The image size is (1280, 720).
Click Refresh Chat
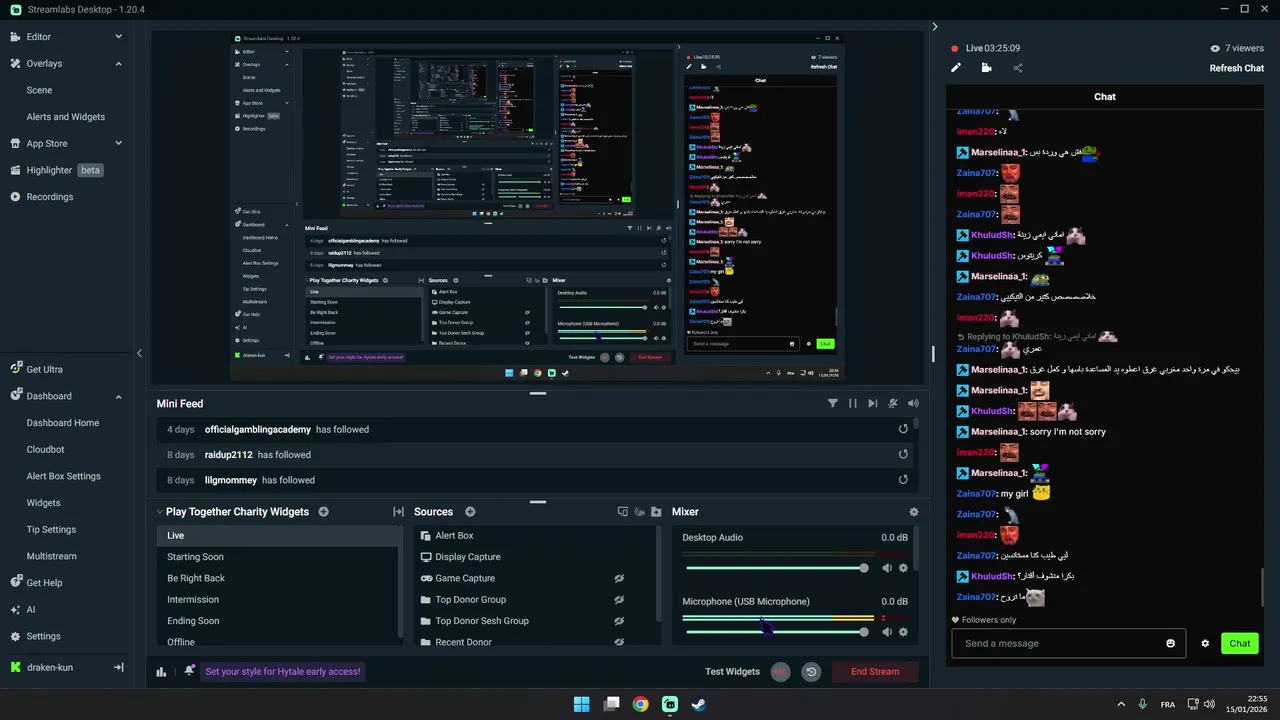coord(1237,68)
